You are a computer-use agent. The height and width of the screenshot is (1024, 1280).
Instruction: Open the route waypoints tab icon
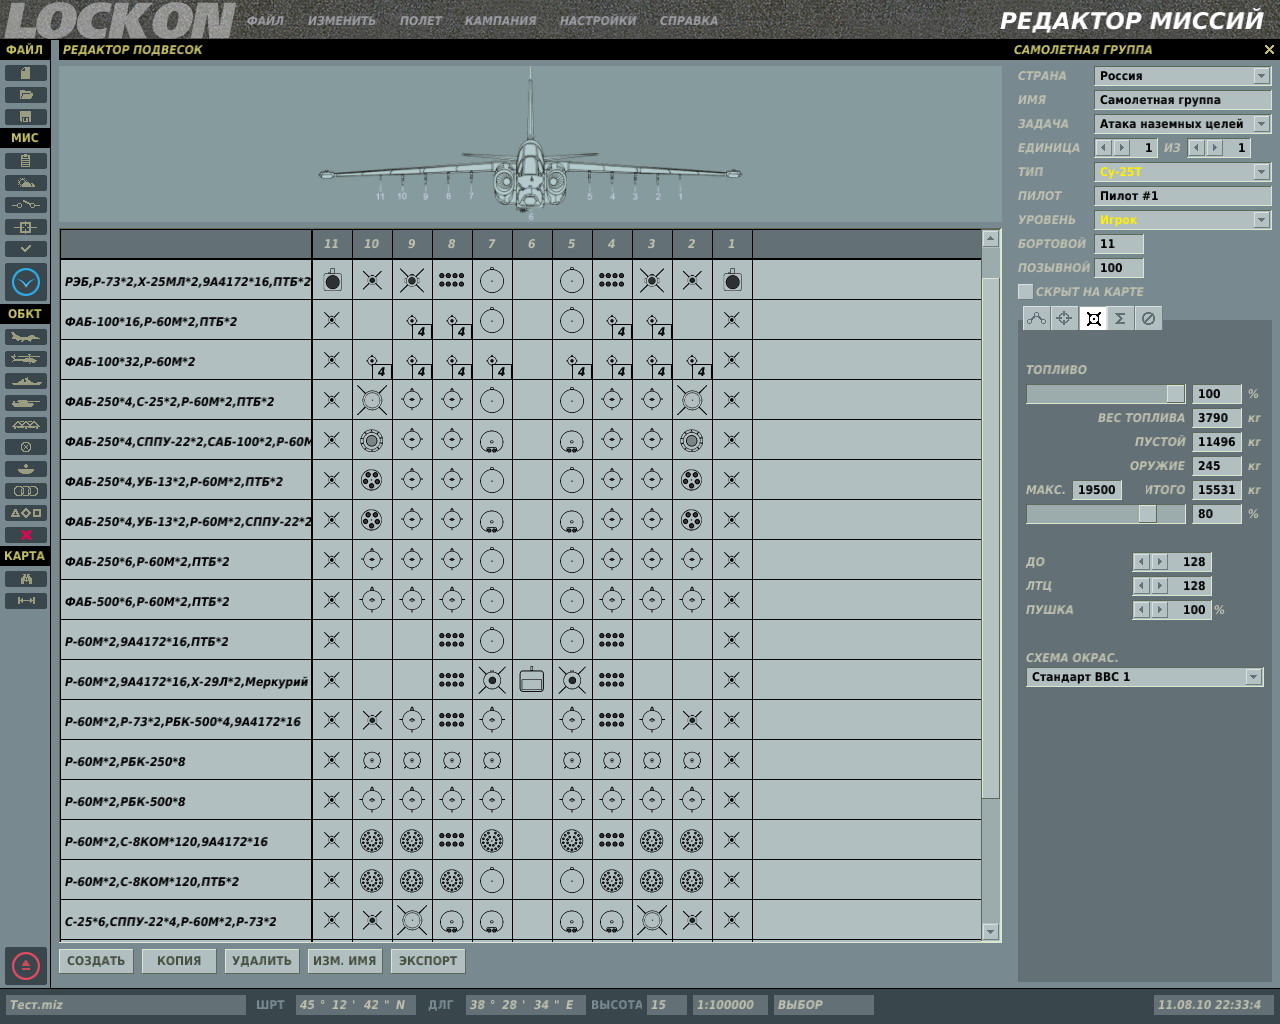1036,318
